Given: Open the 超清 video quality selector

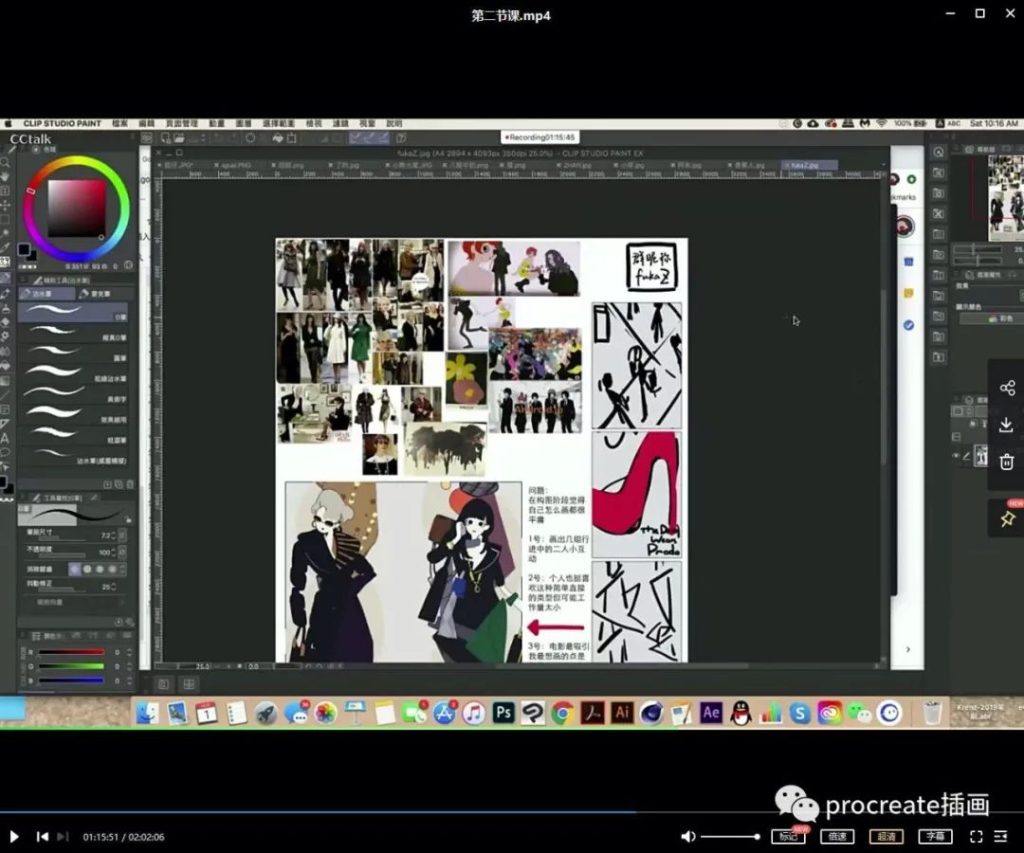Looking at the screenshot, I should 885,836.
